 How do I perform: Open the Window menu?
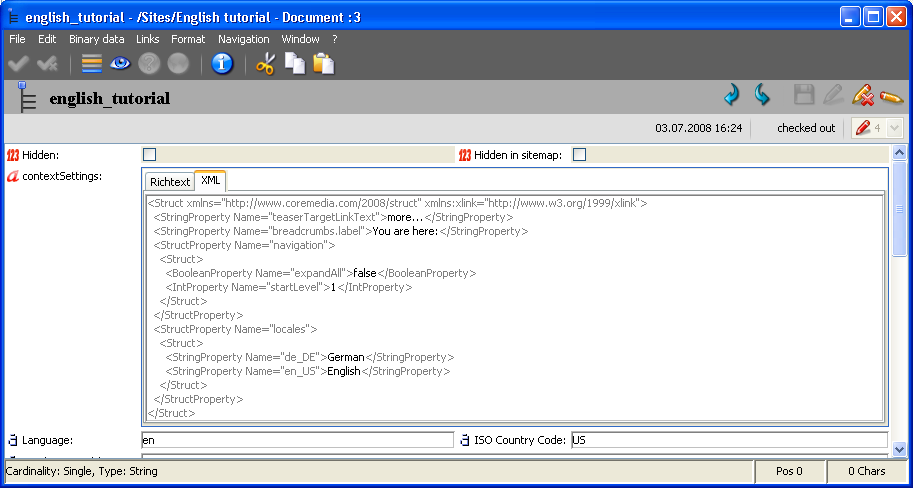click(300, 39)
